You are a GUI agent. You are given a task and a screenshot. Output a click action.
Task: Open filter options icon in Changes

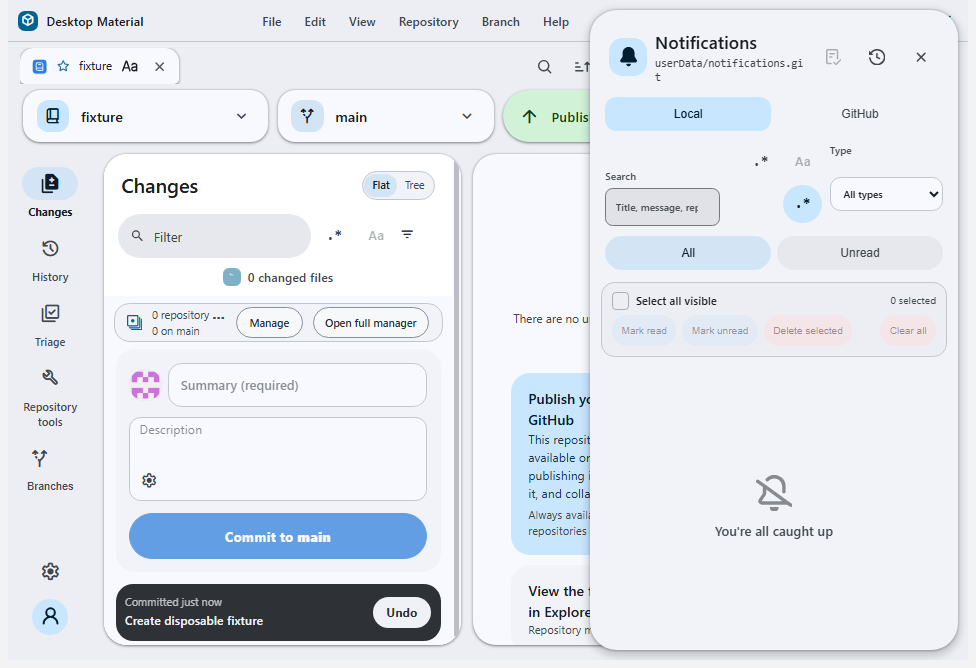tap(407, 235)
